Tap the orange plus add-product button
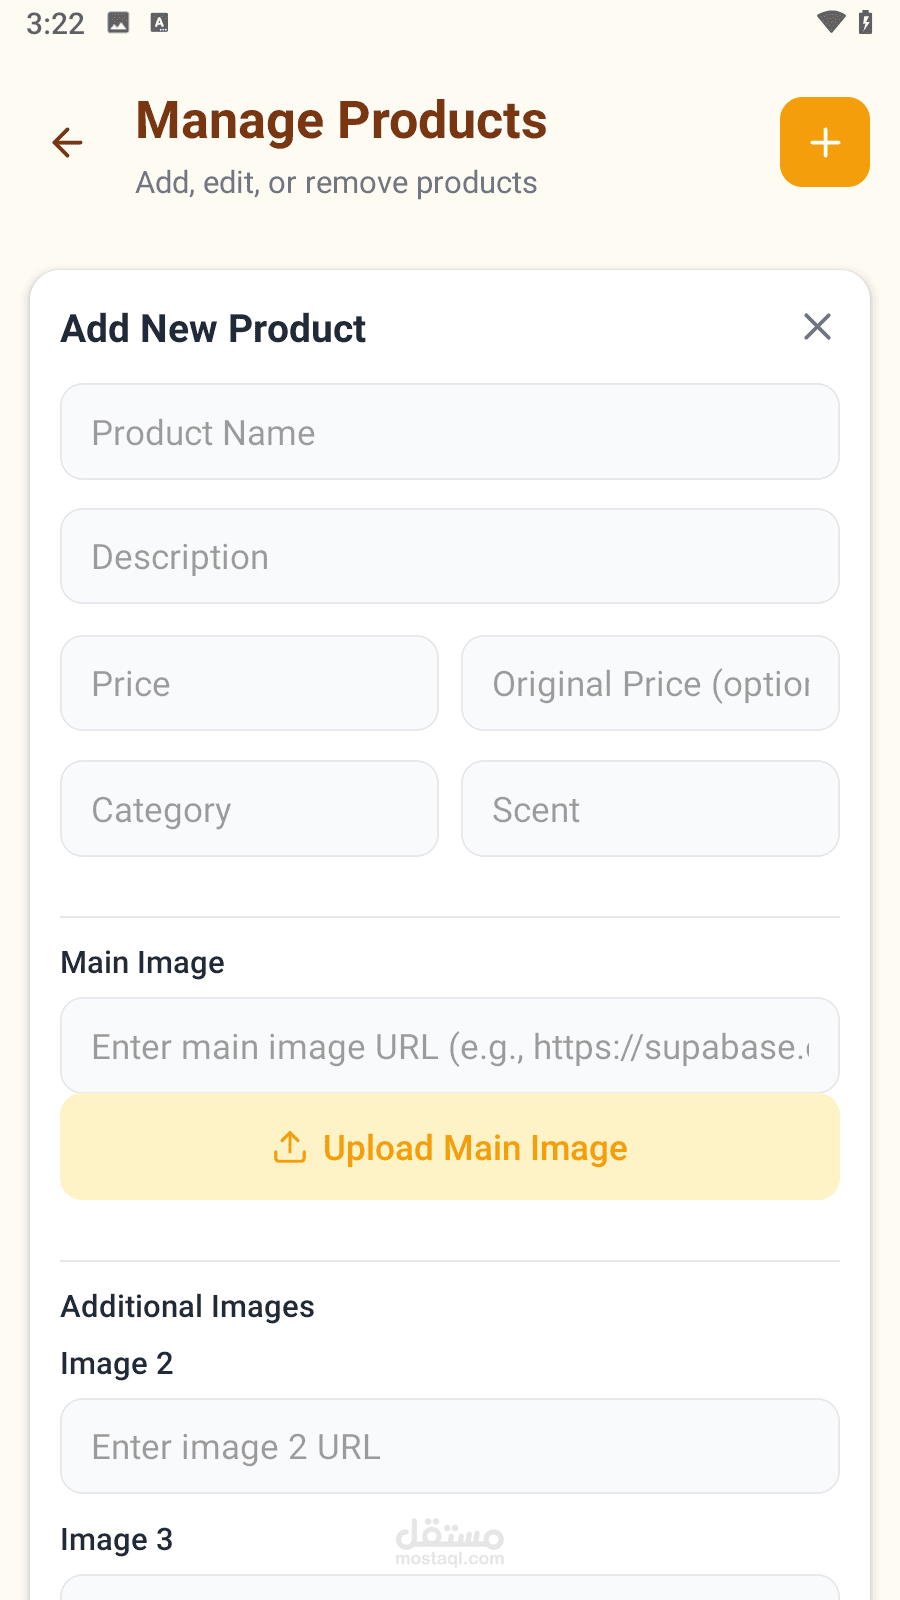Viewport: 900px width, 1600px height. (x=824, y=142)
